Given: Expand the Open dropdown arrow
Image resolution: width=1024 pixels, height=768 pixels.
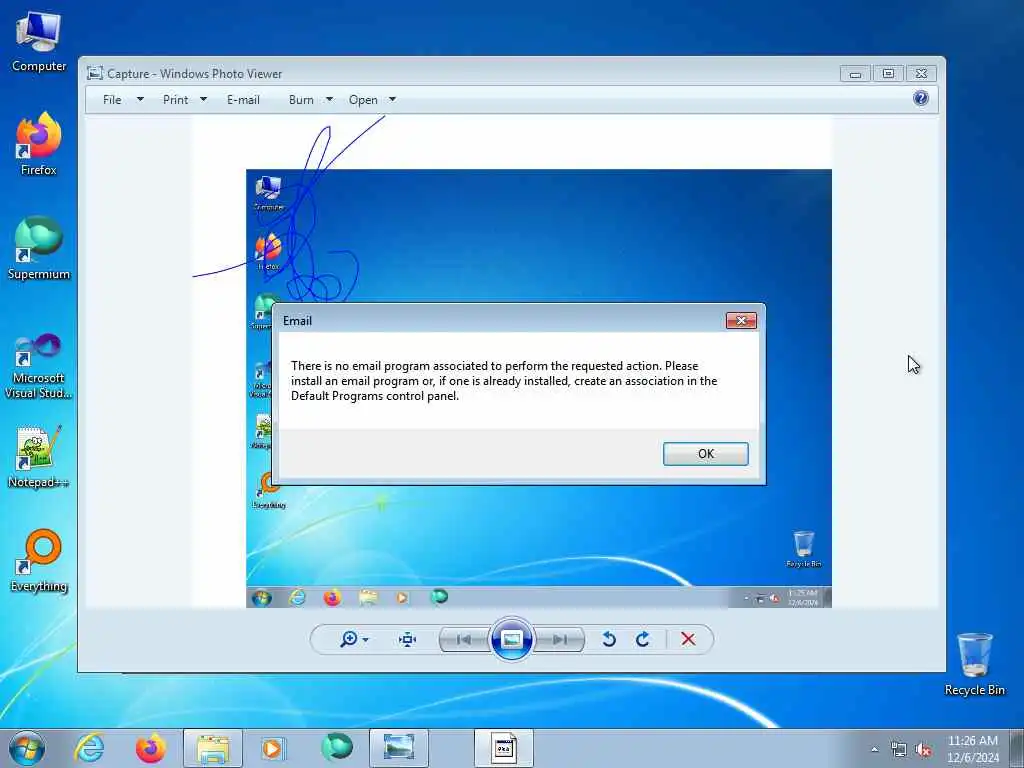Looking at the screenshot, I should [392, 99].
